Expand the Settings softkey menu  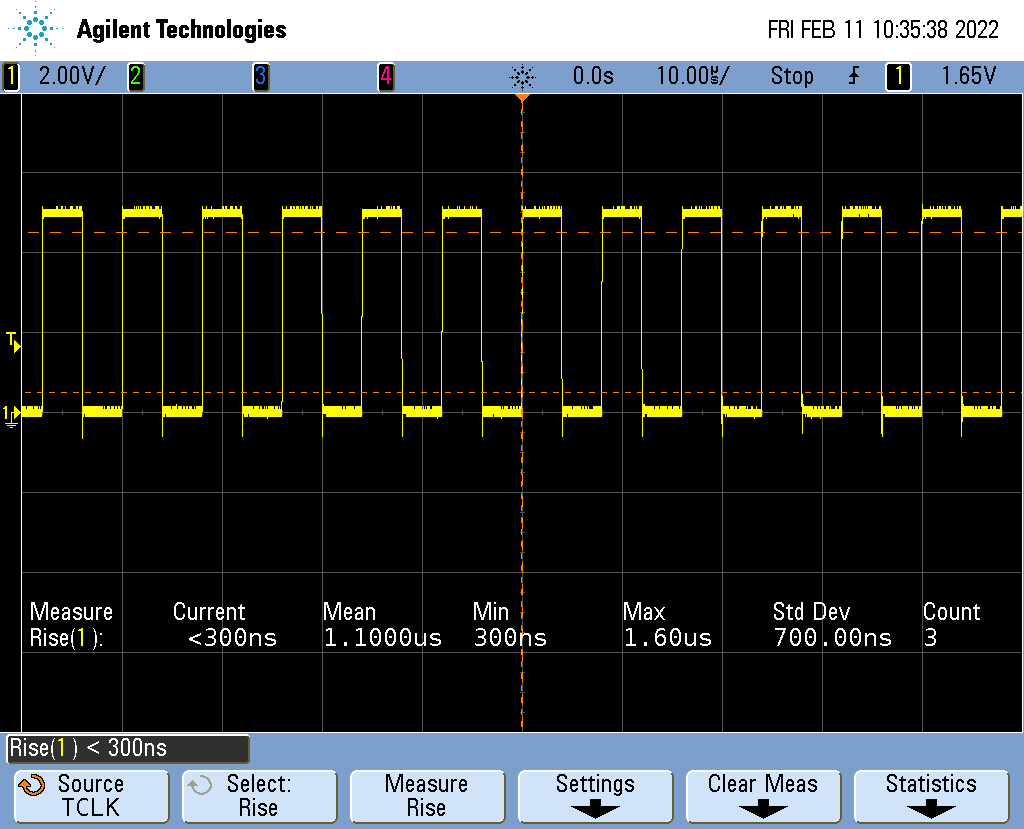pos(595,796)
